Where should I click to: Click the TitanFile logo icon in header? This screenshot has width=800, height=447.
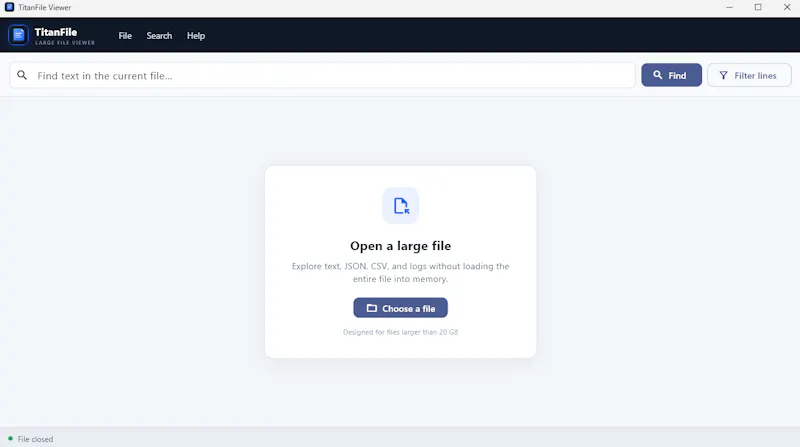click(x=18, y=35)
